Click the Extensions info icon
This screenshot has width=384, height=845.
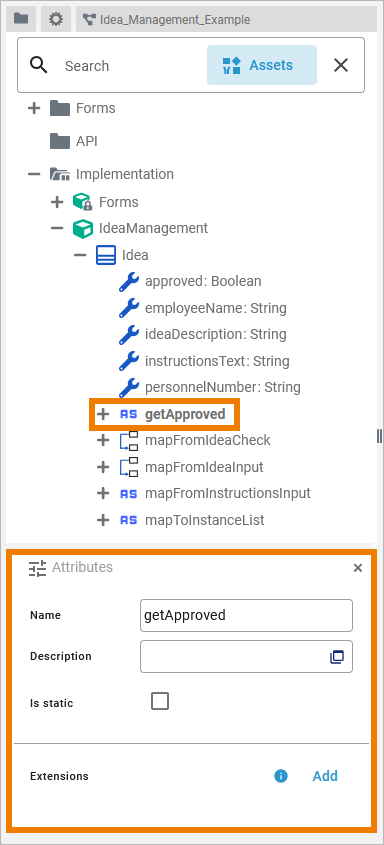pyautogui.click(x=281, y=776)
